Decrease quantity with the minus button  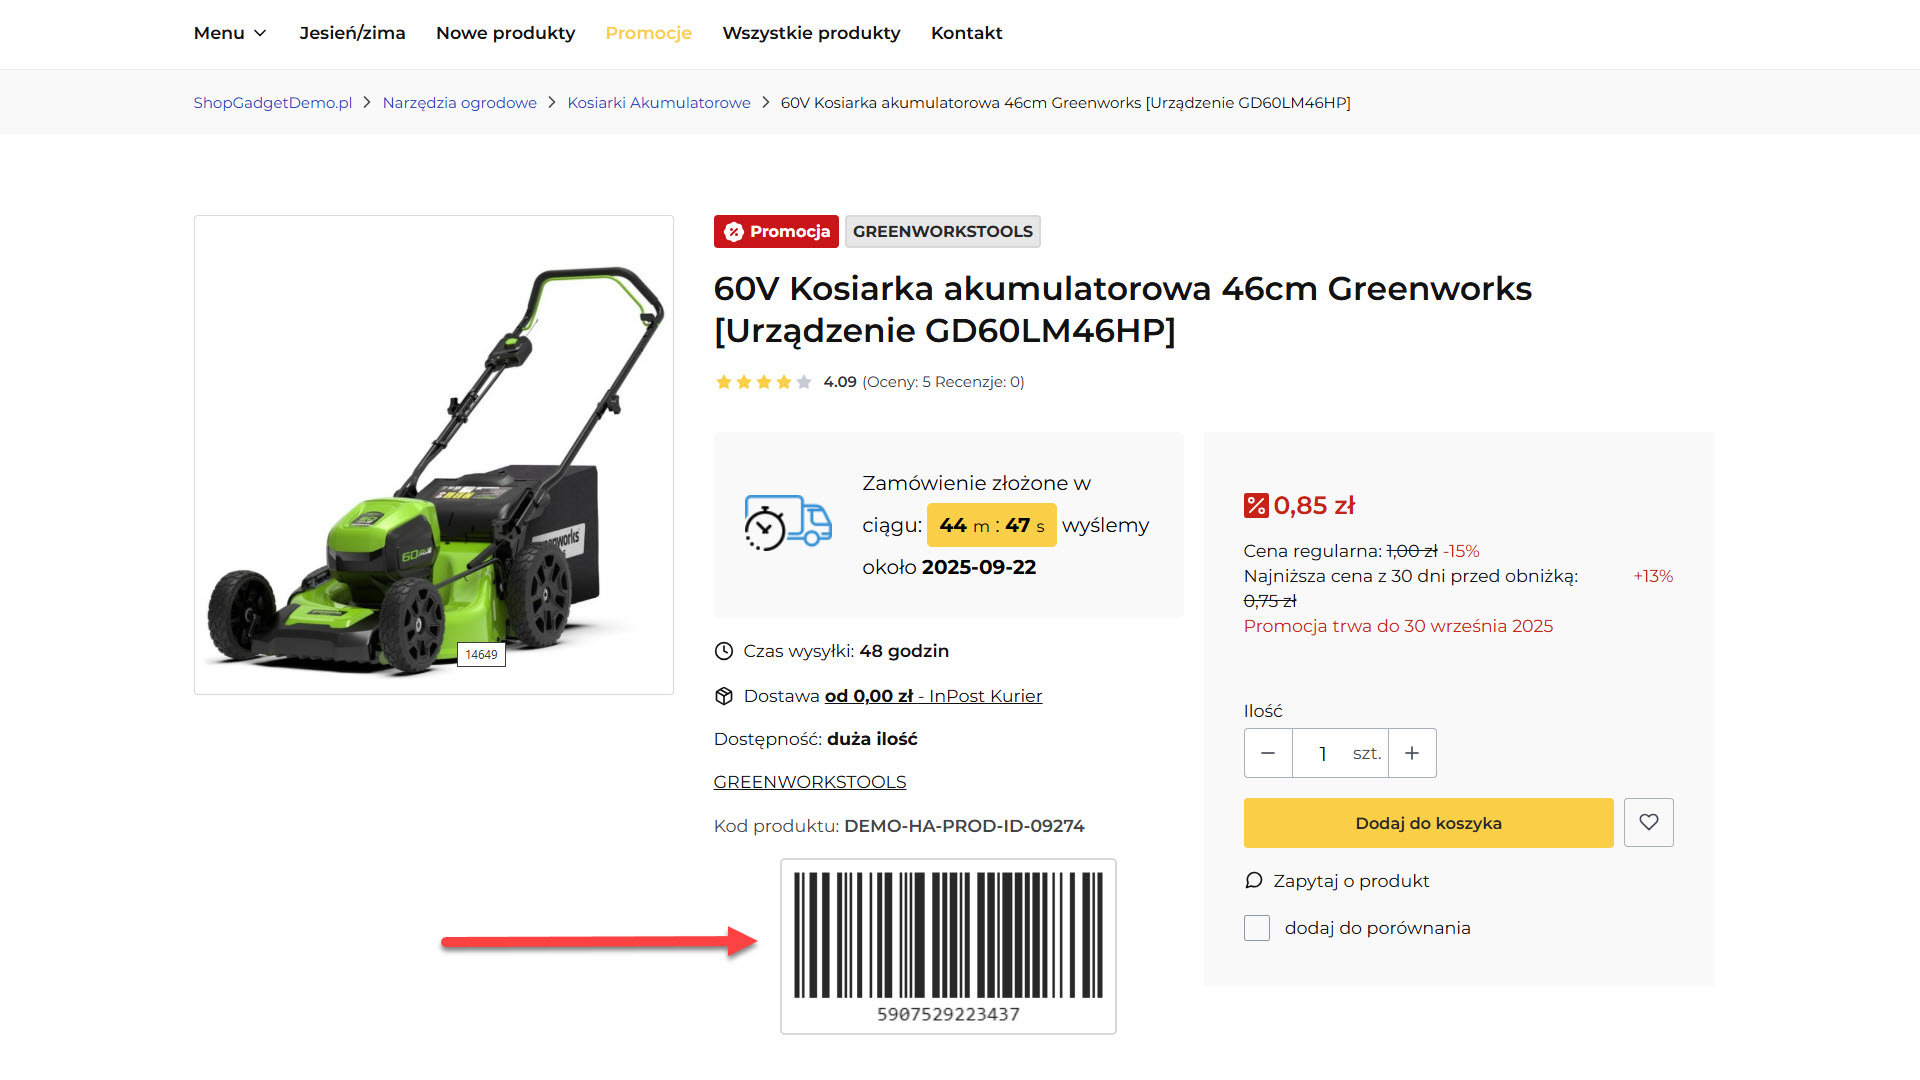1268,753
